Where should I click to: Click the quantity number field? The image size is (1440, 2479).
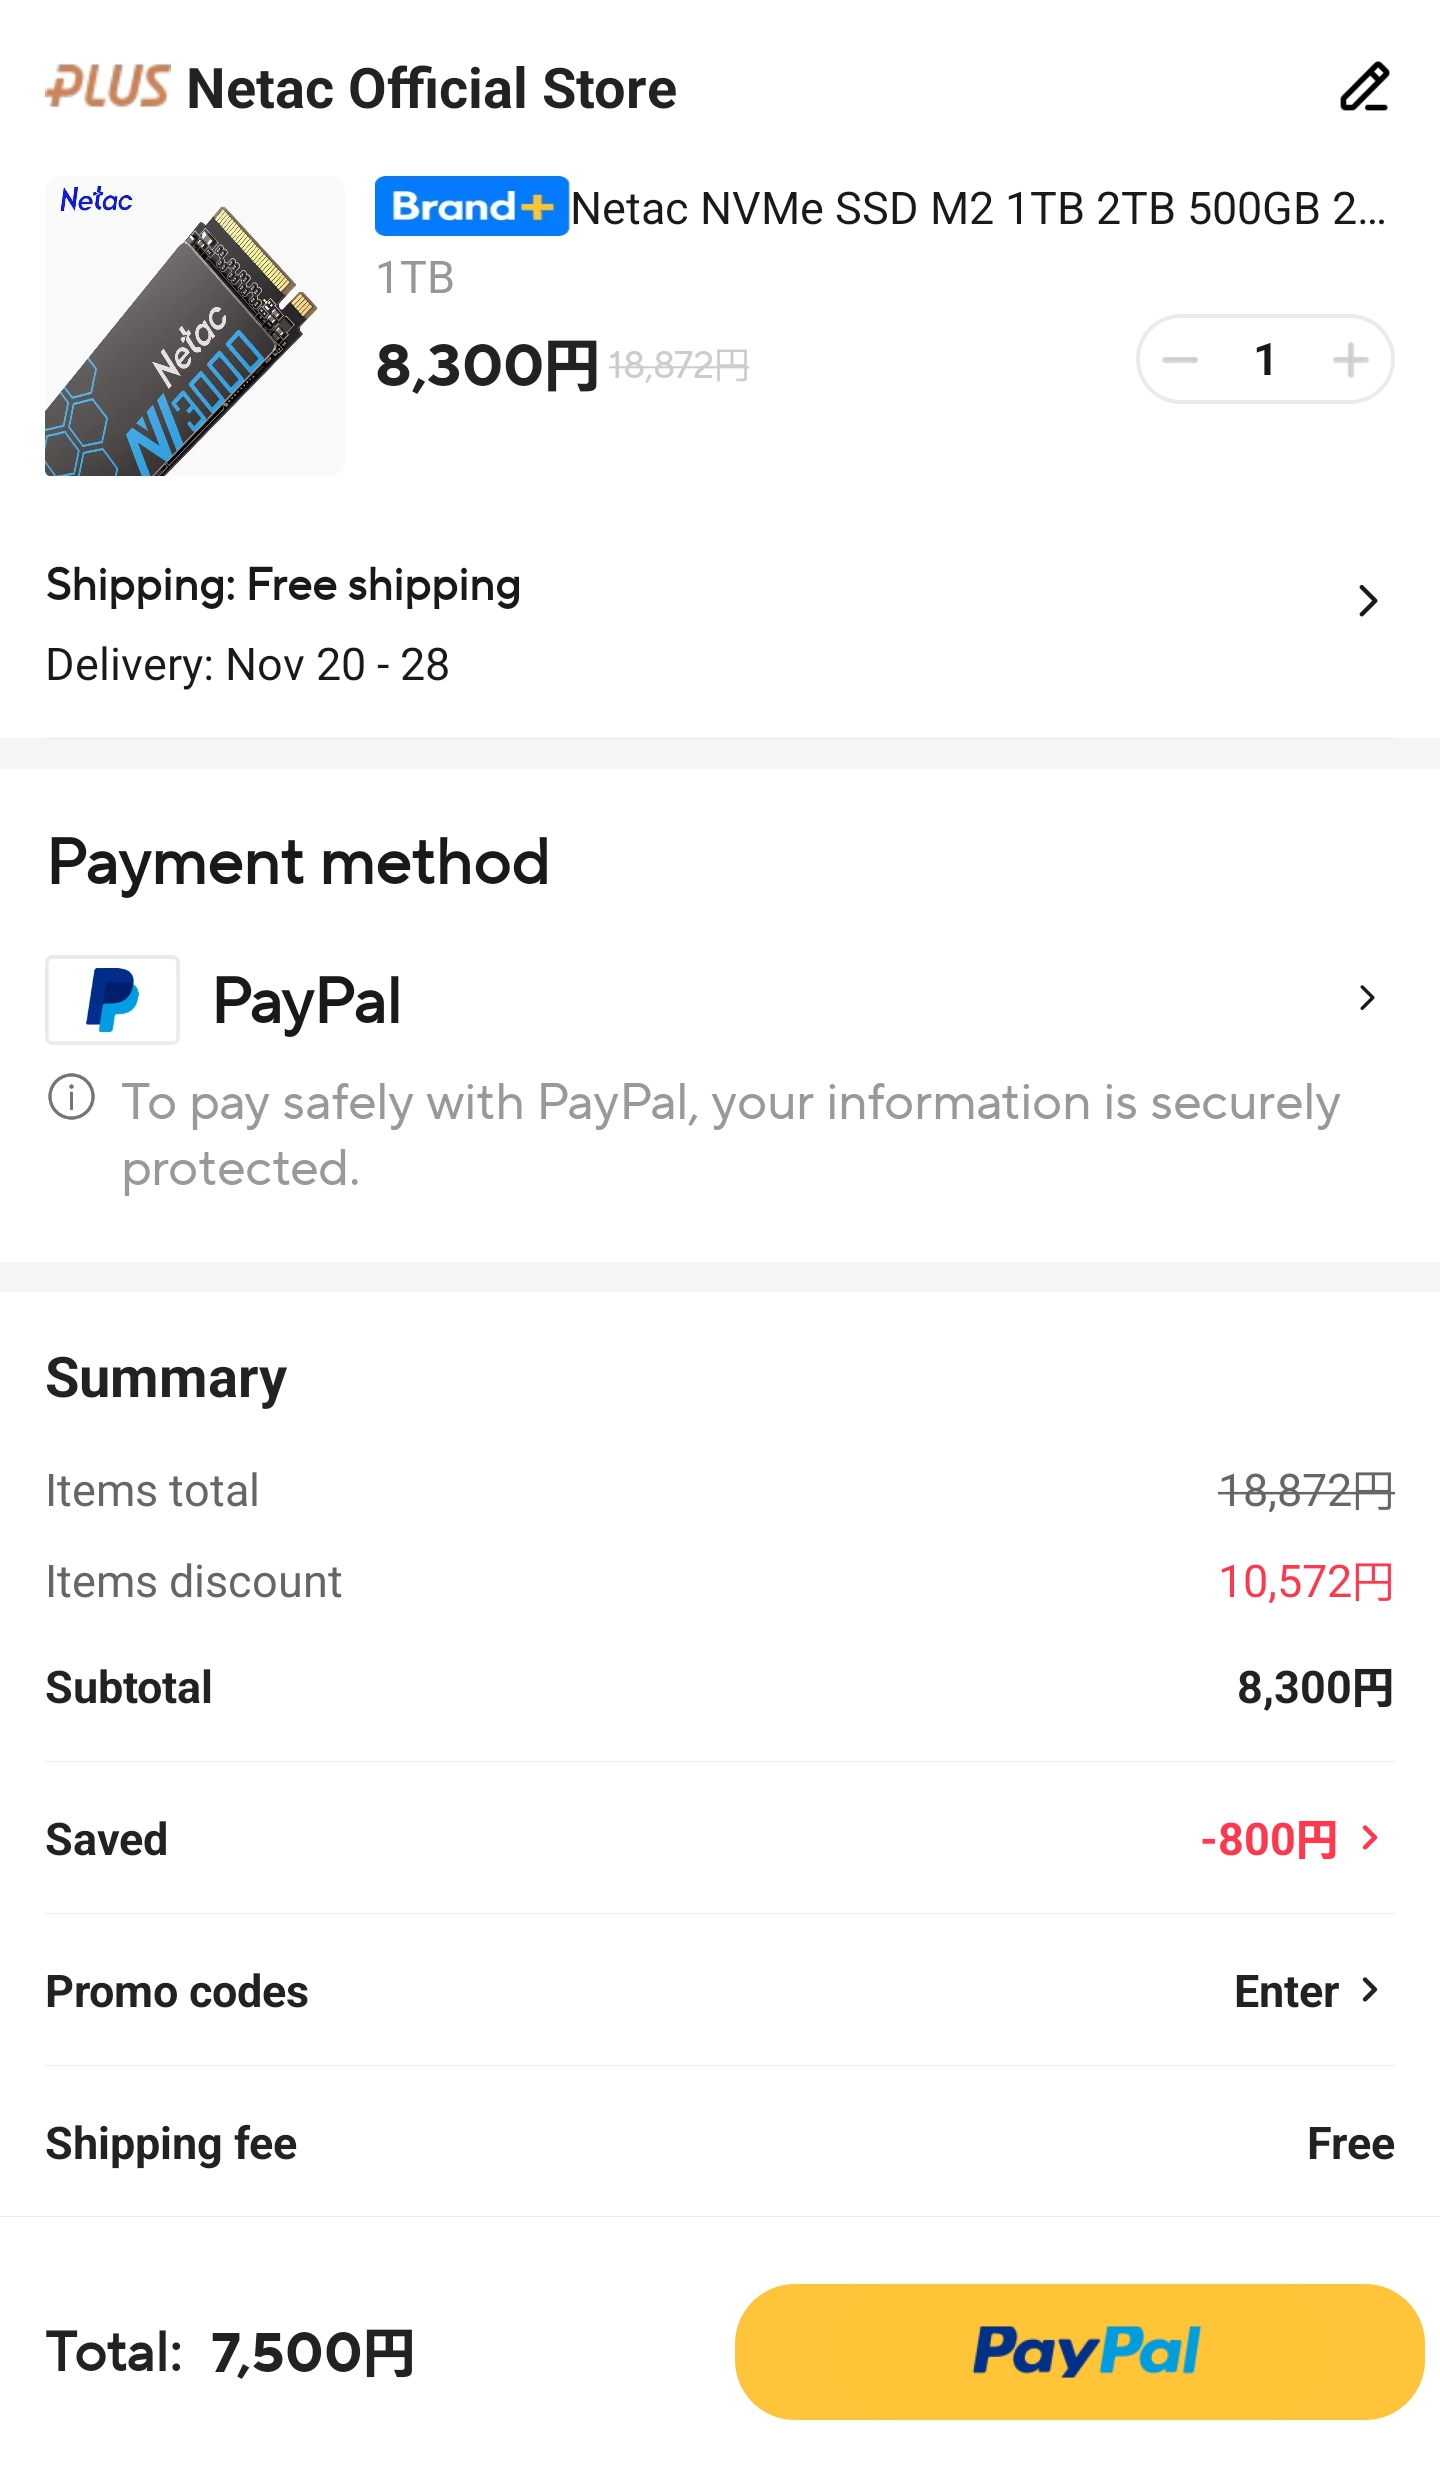(1265, 360)
